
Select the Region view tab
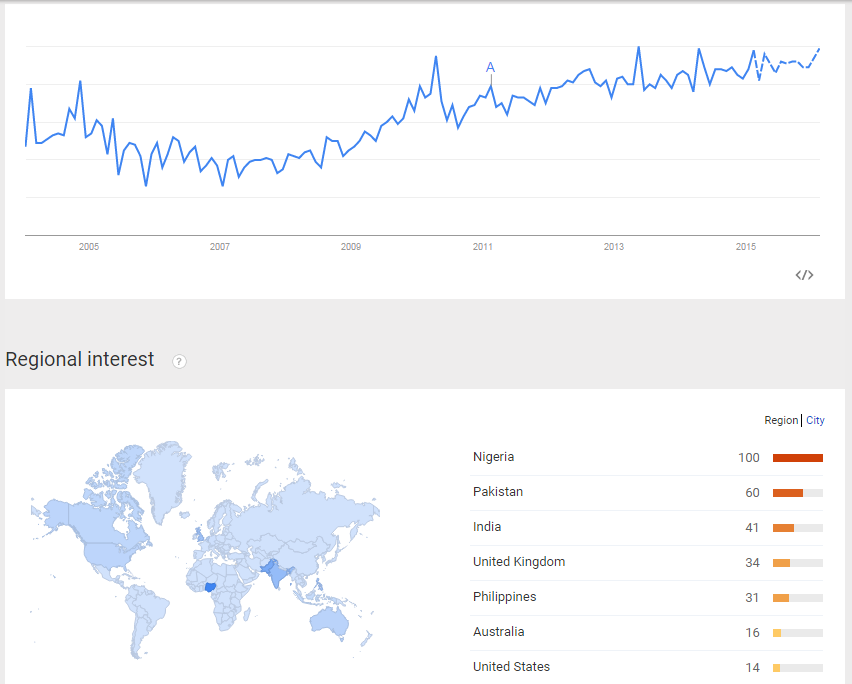coord(781,420)
